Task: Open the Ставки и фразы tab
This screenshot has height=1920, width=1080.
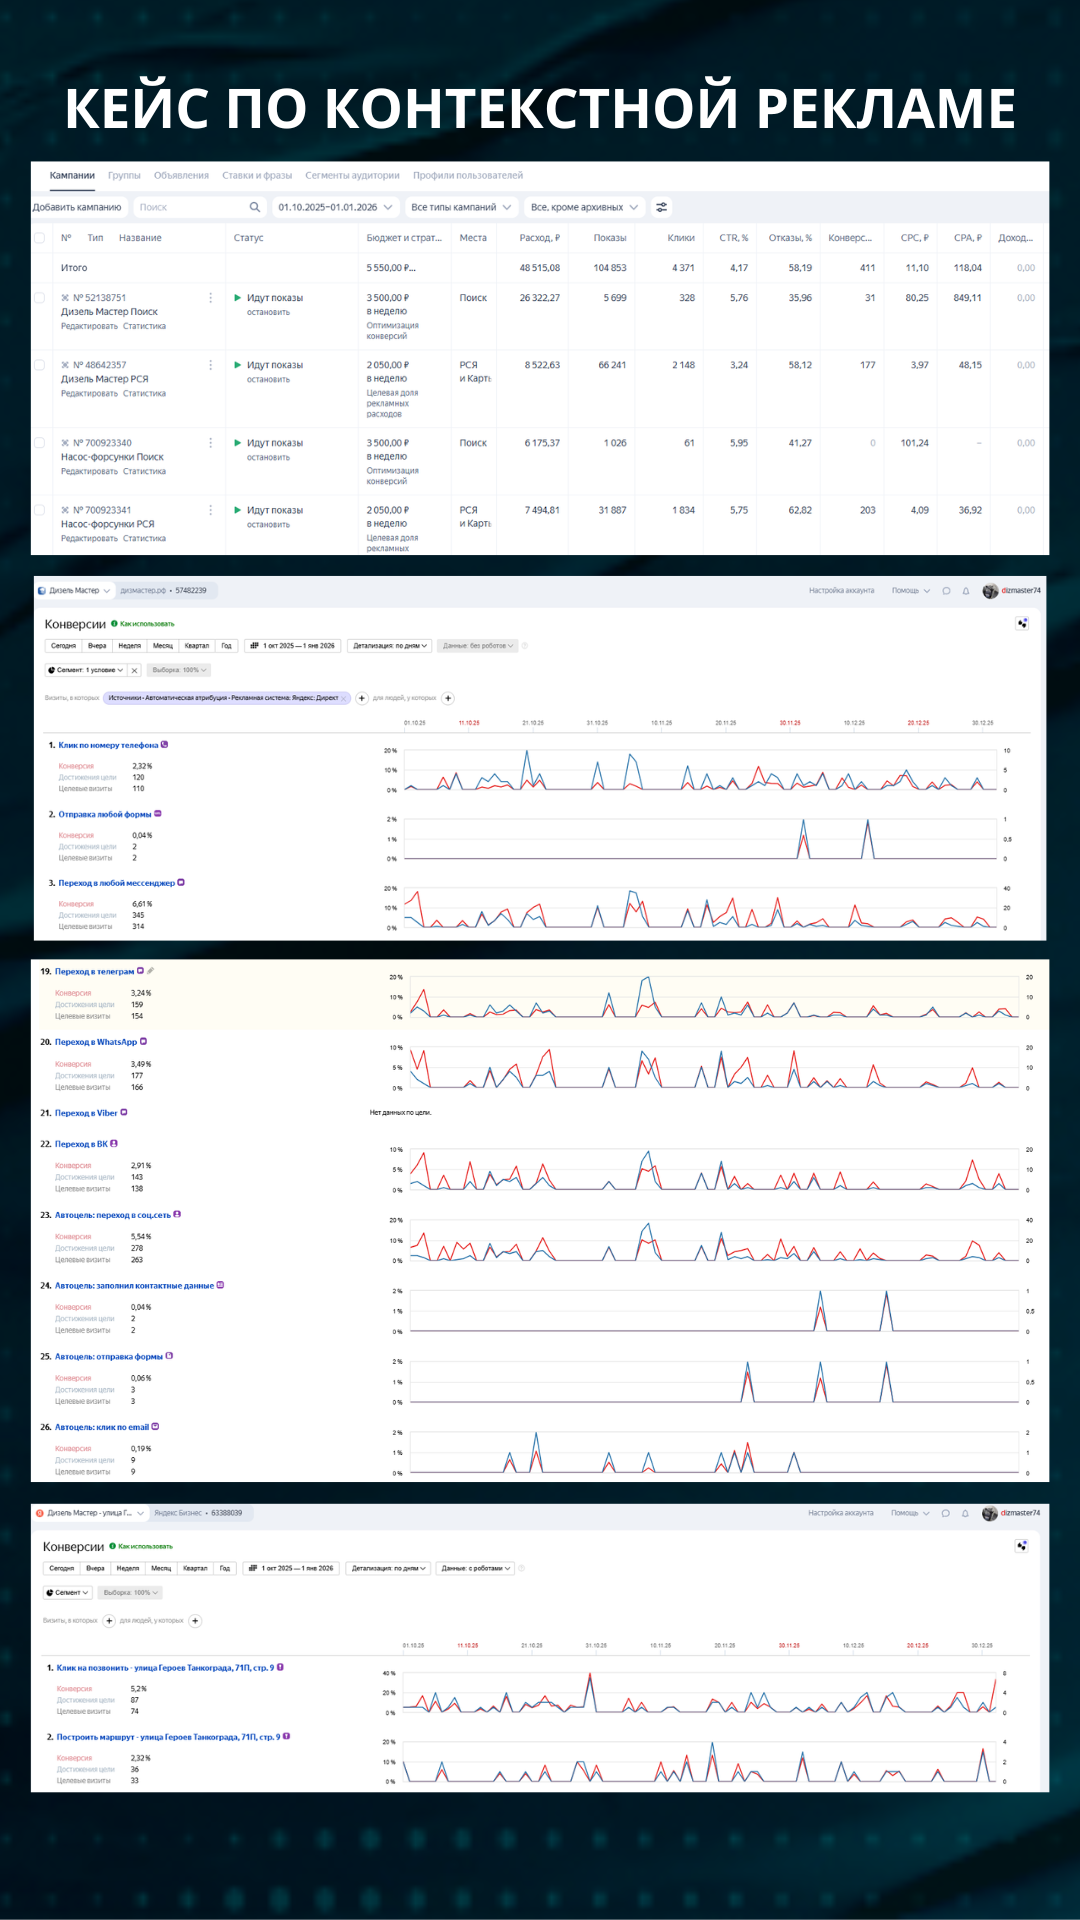Action: (257, 175)
